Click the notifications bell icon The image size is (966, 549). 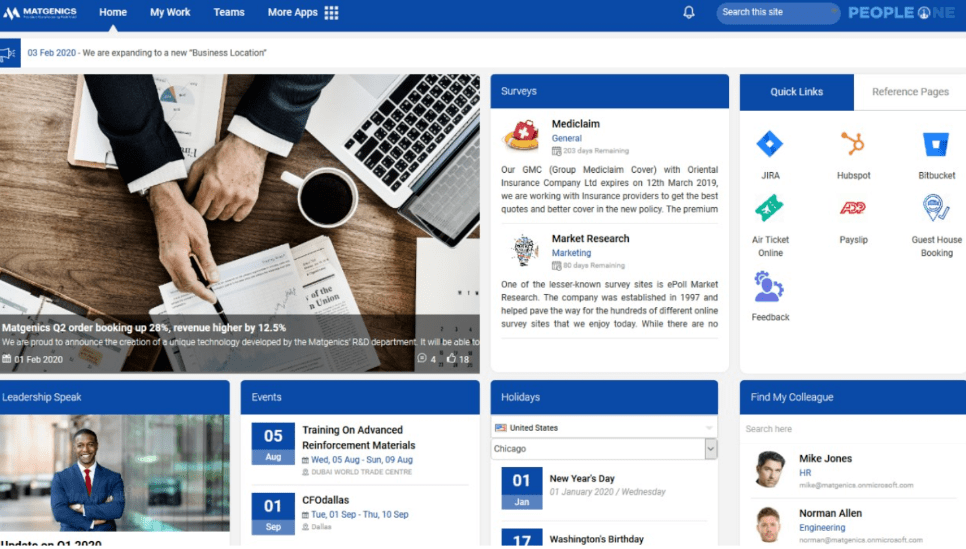[x=689, y=12]
